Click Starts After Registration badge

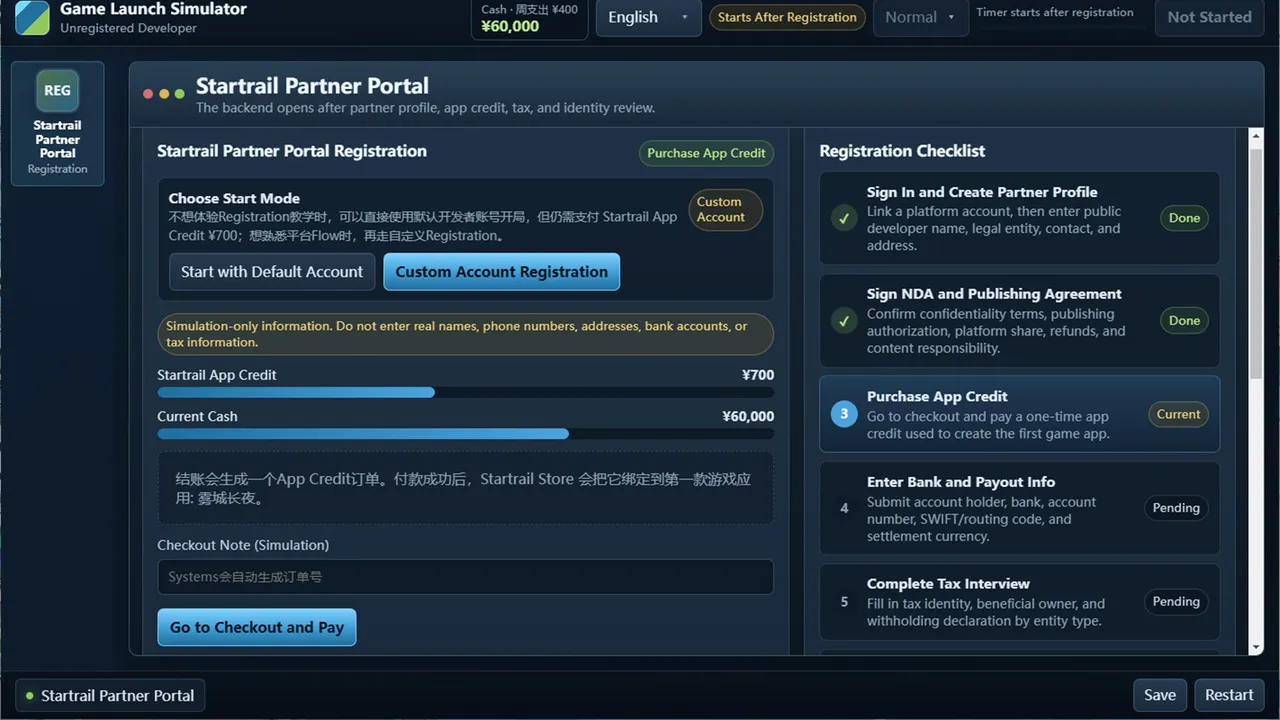(x=787, y=17)
